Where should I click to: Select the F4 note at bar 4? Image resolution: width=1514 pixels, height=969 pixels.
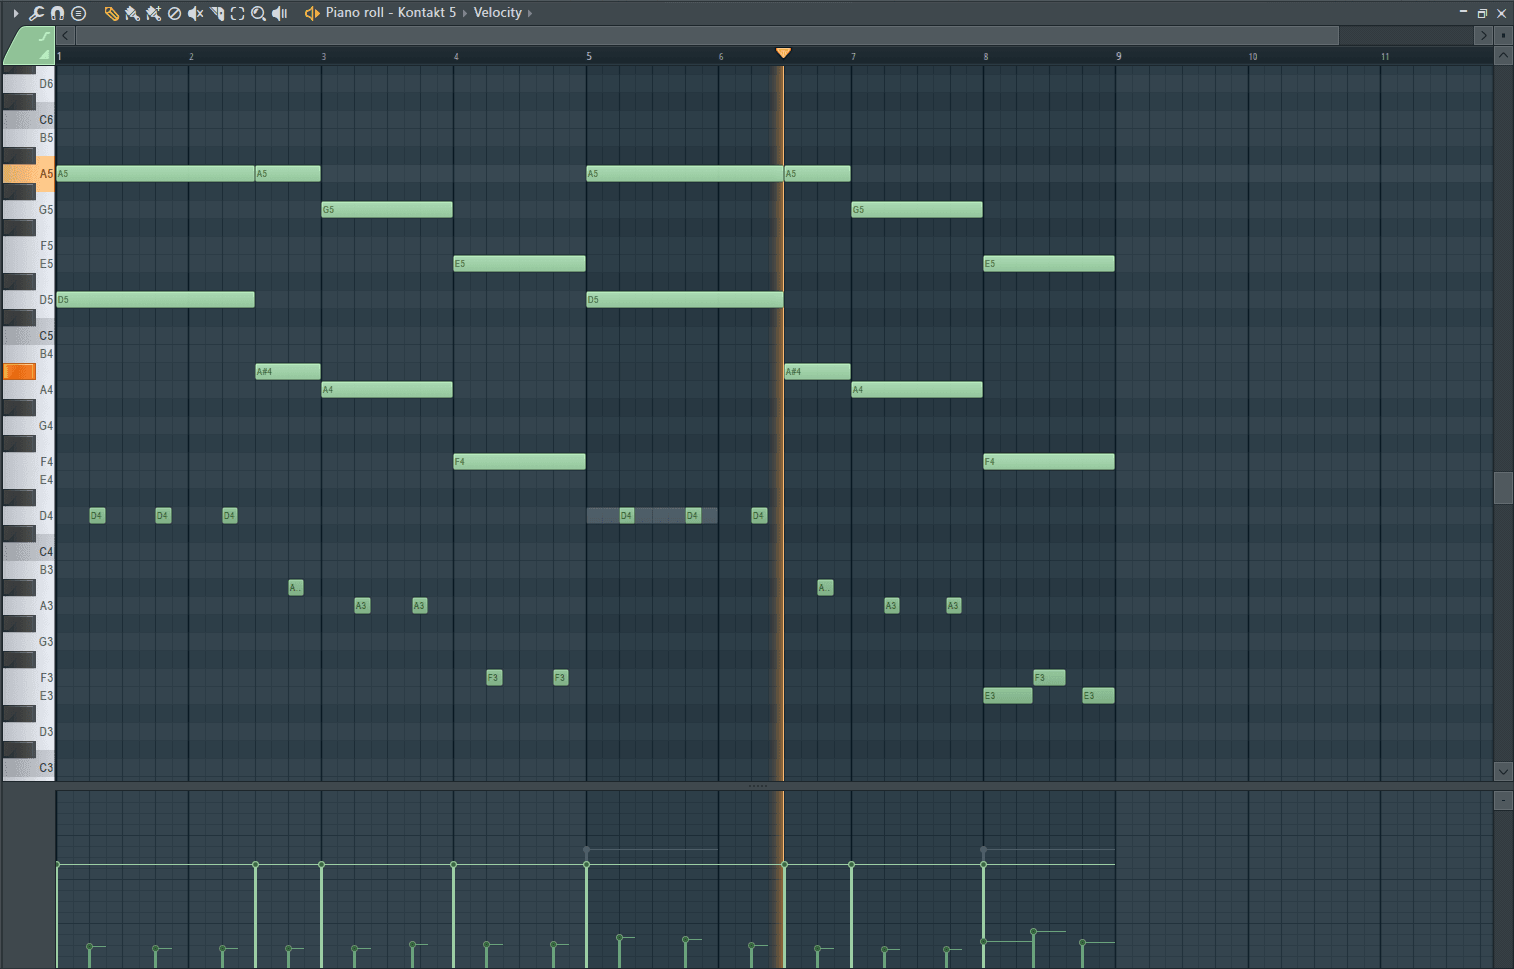pos(519,462)
